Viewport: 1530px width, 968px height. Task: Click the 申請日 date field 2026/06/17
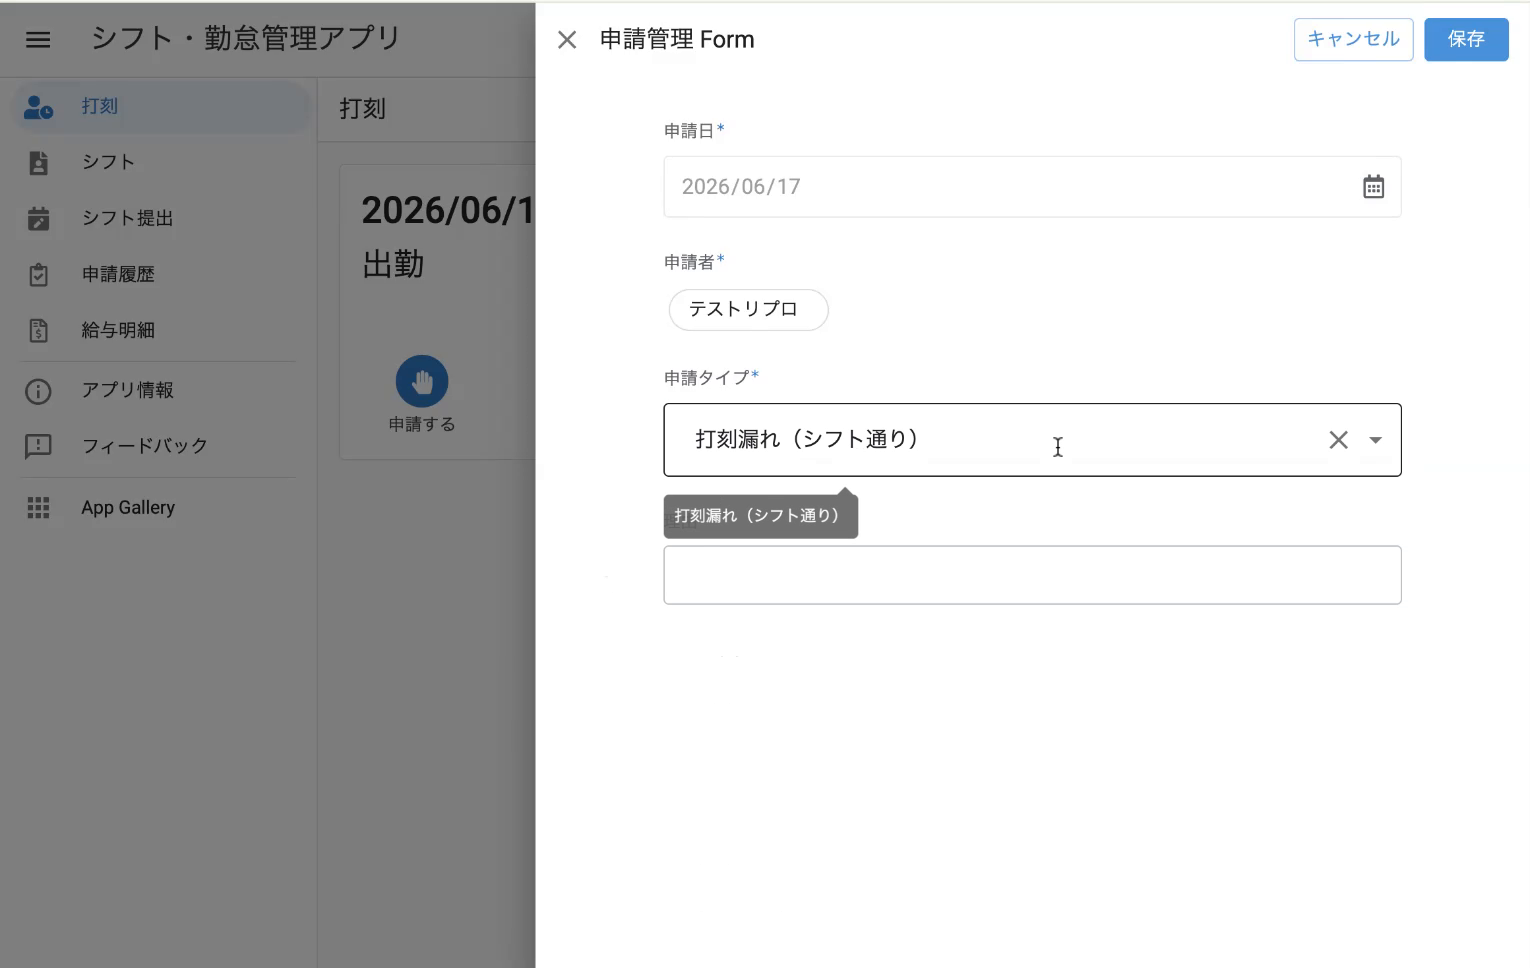point(1032,187)
